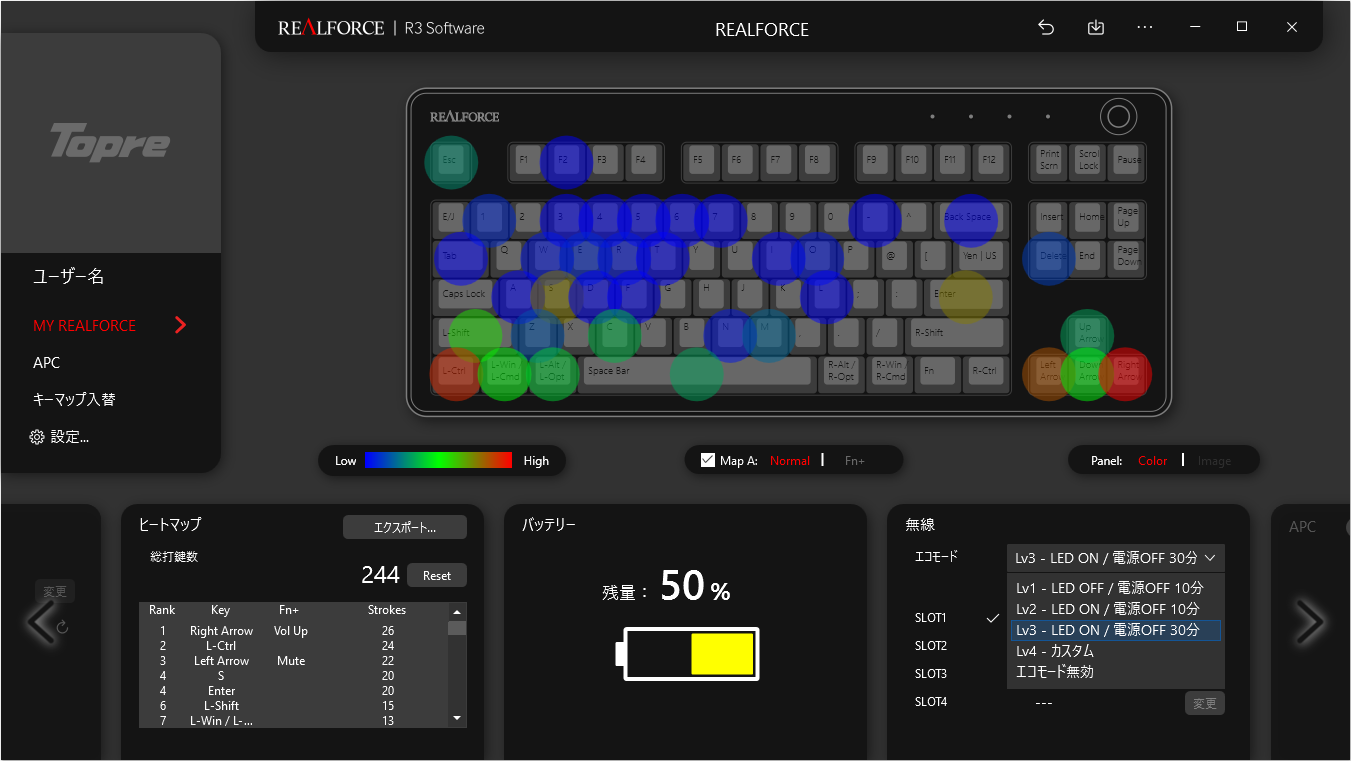This screenshot has height=761, width=1351.
Task: Click the Rank column header
Action: point(162,610)
